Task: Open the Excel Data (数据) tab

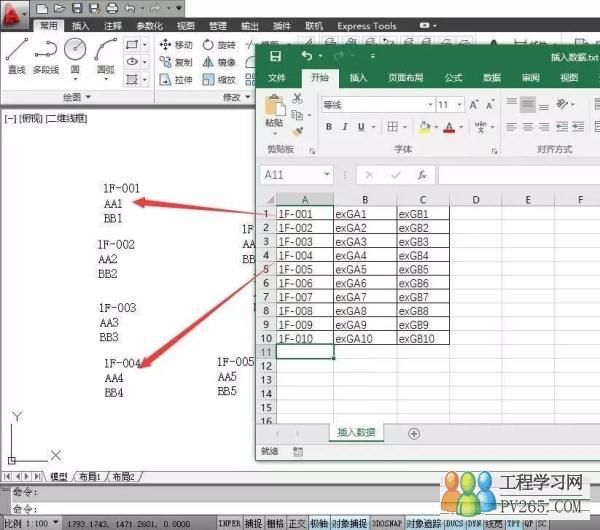Action: coord(492,78)
